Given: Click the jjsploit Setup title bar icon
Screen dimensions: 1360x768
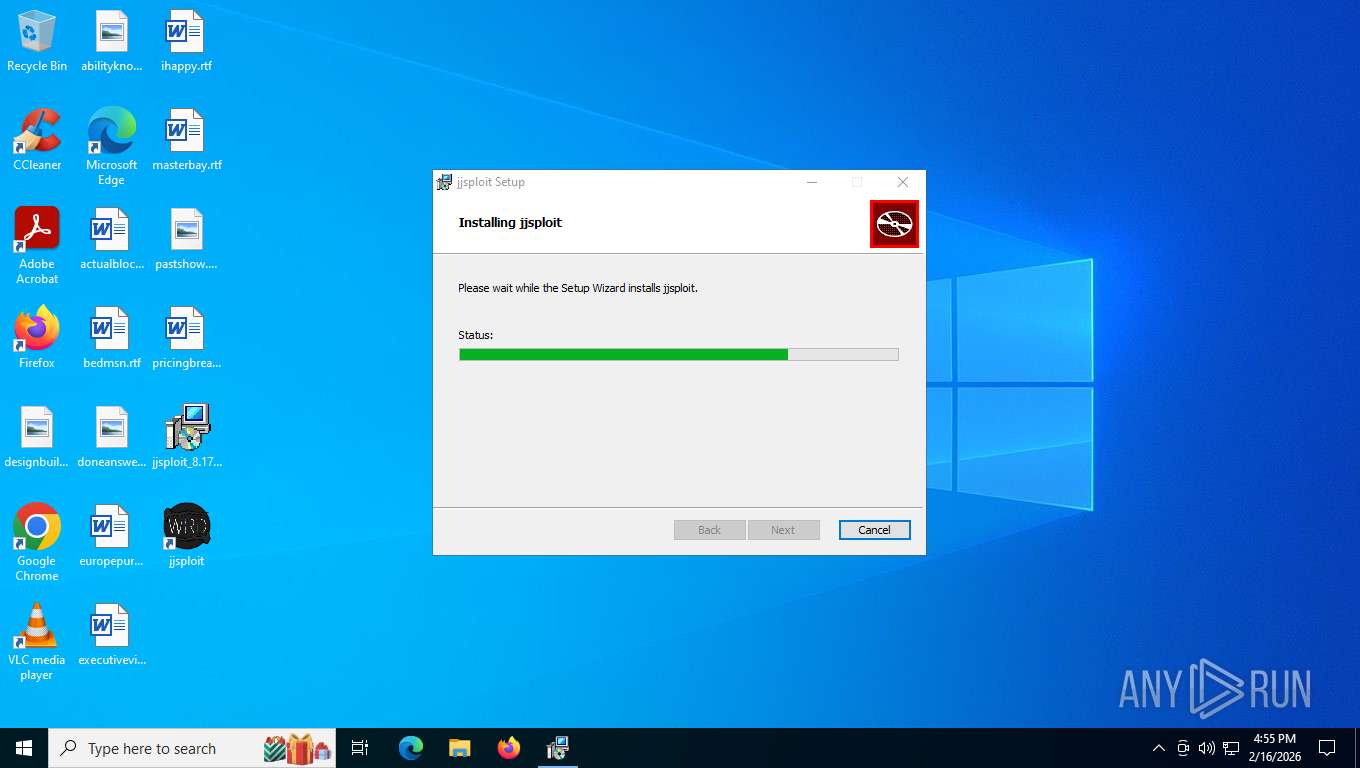Looking at the screenshot, I should click(x=444, y=182).
